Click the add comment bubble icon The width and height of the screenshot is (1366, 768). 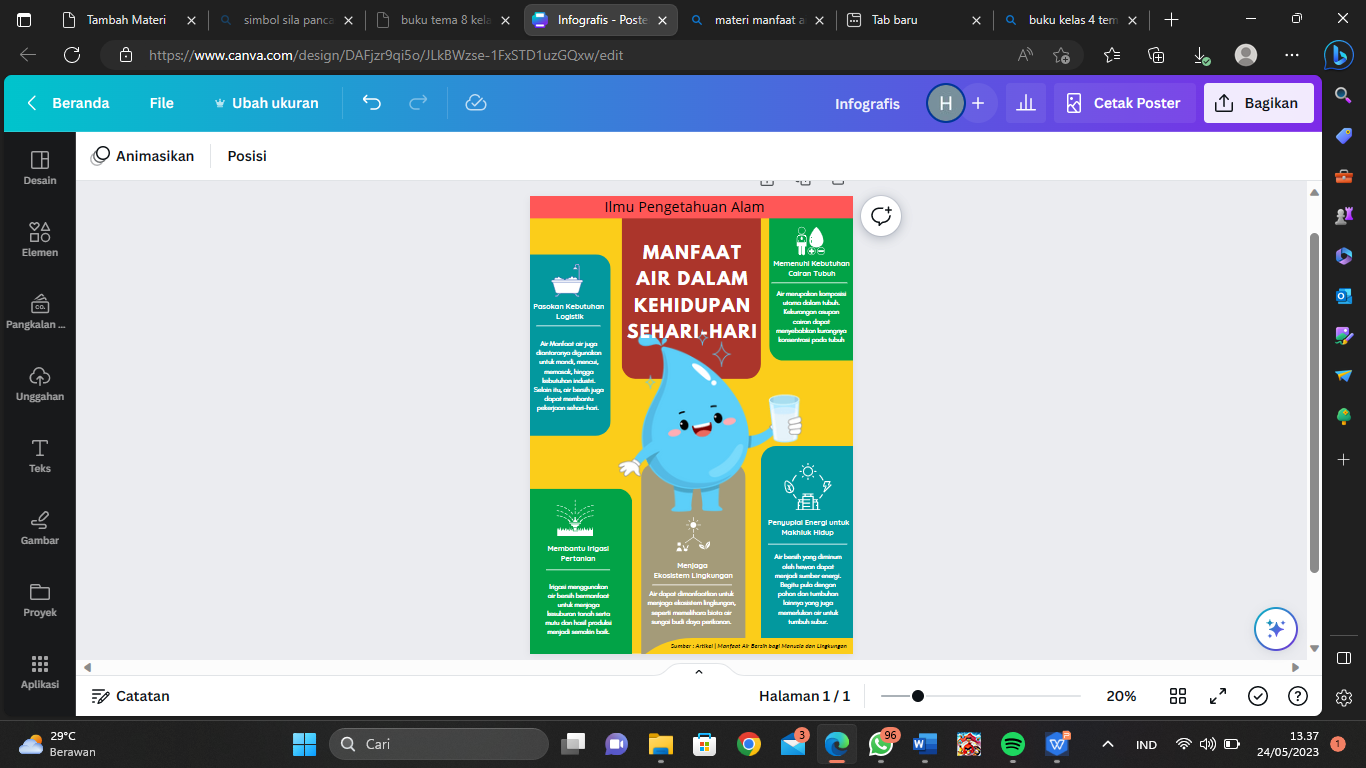click(881, 216)
